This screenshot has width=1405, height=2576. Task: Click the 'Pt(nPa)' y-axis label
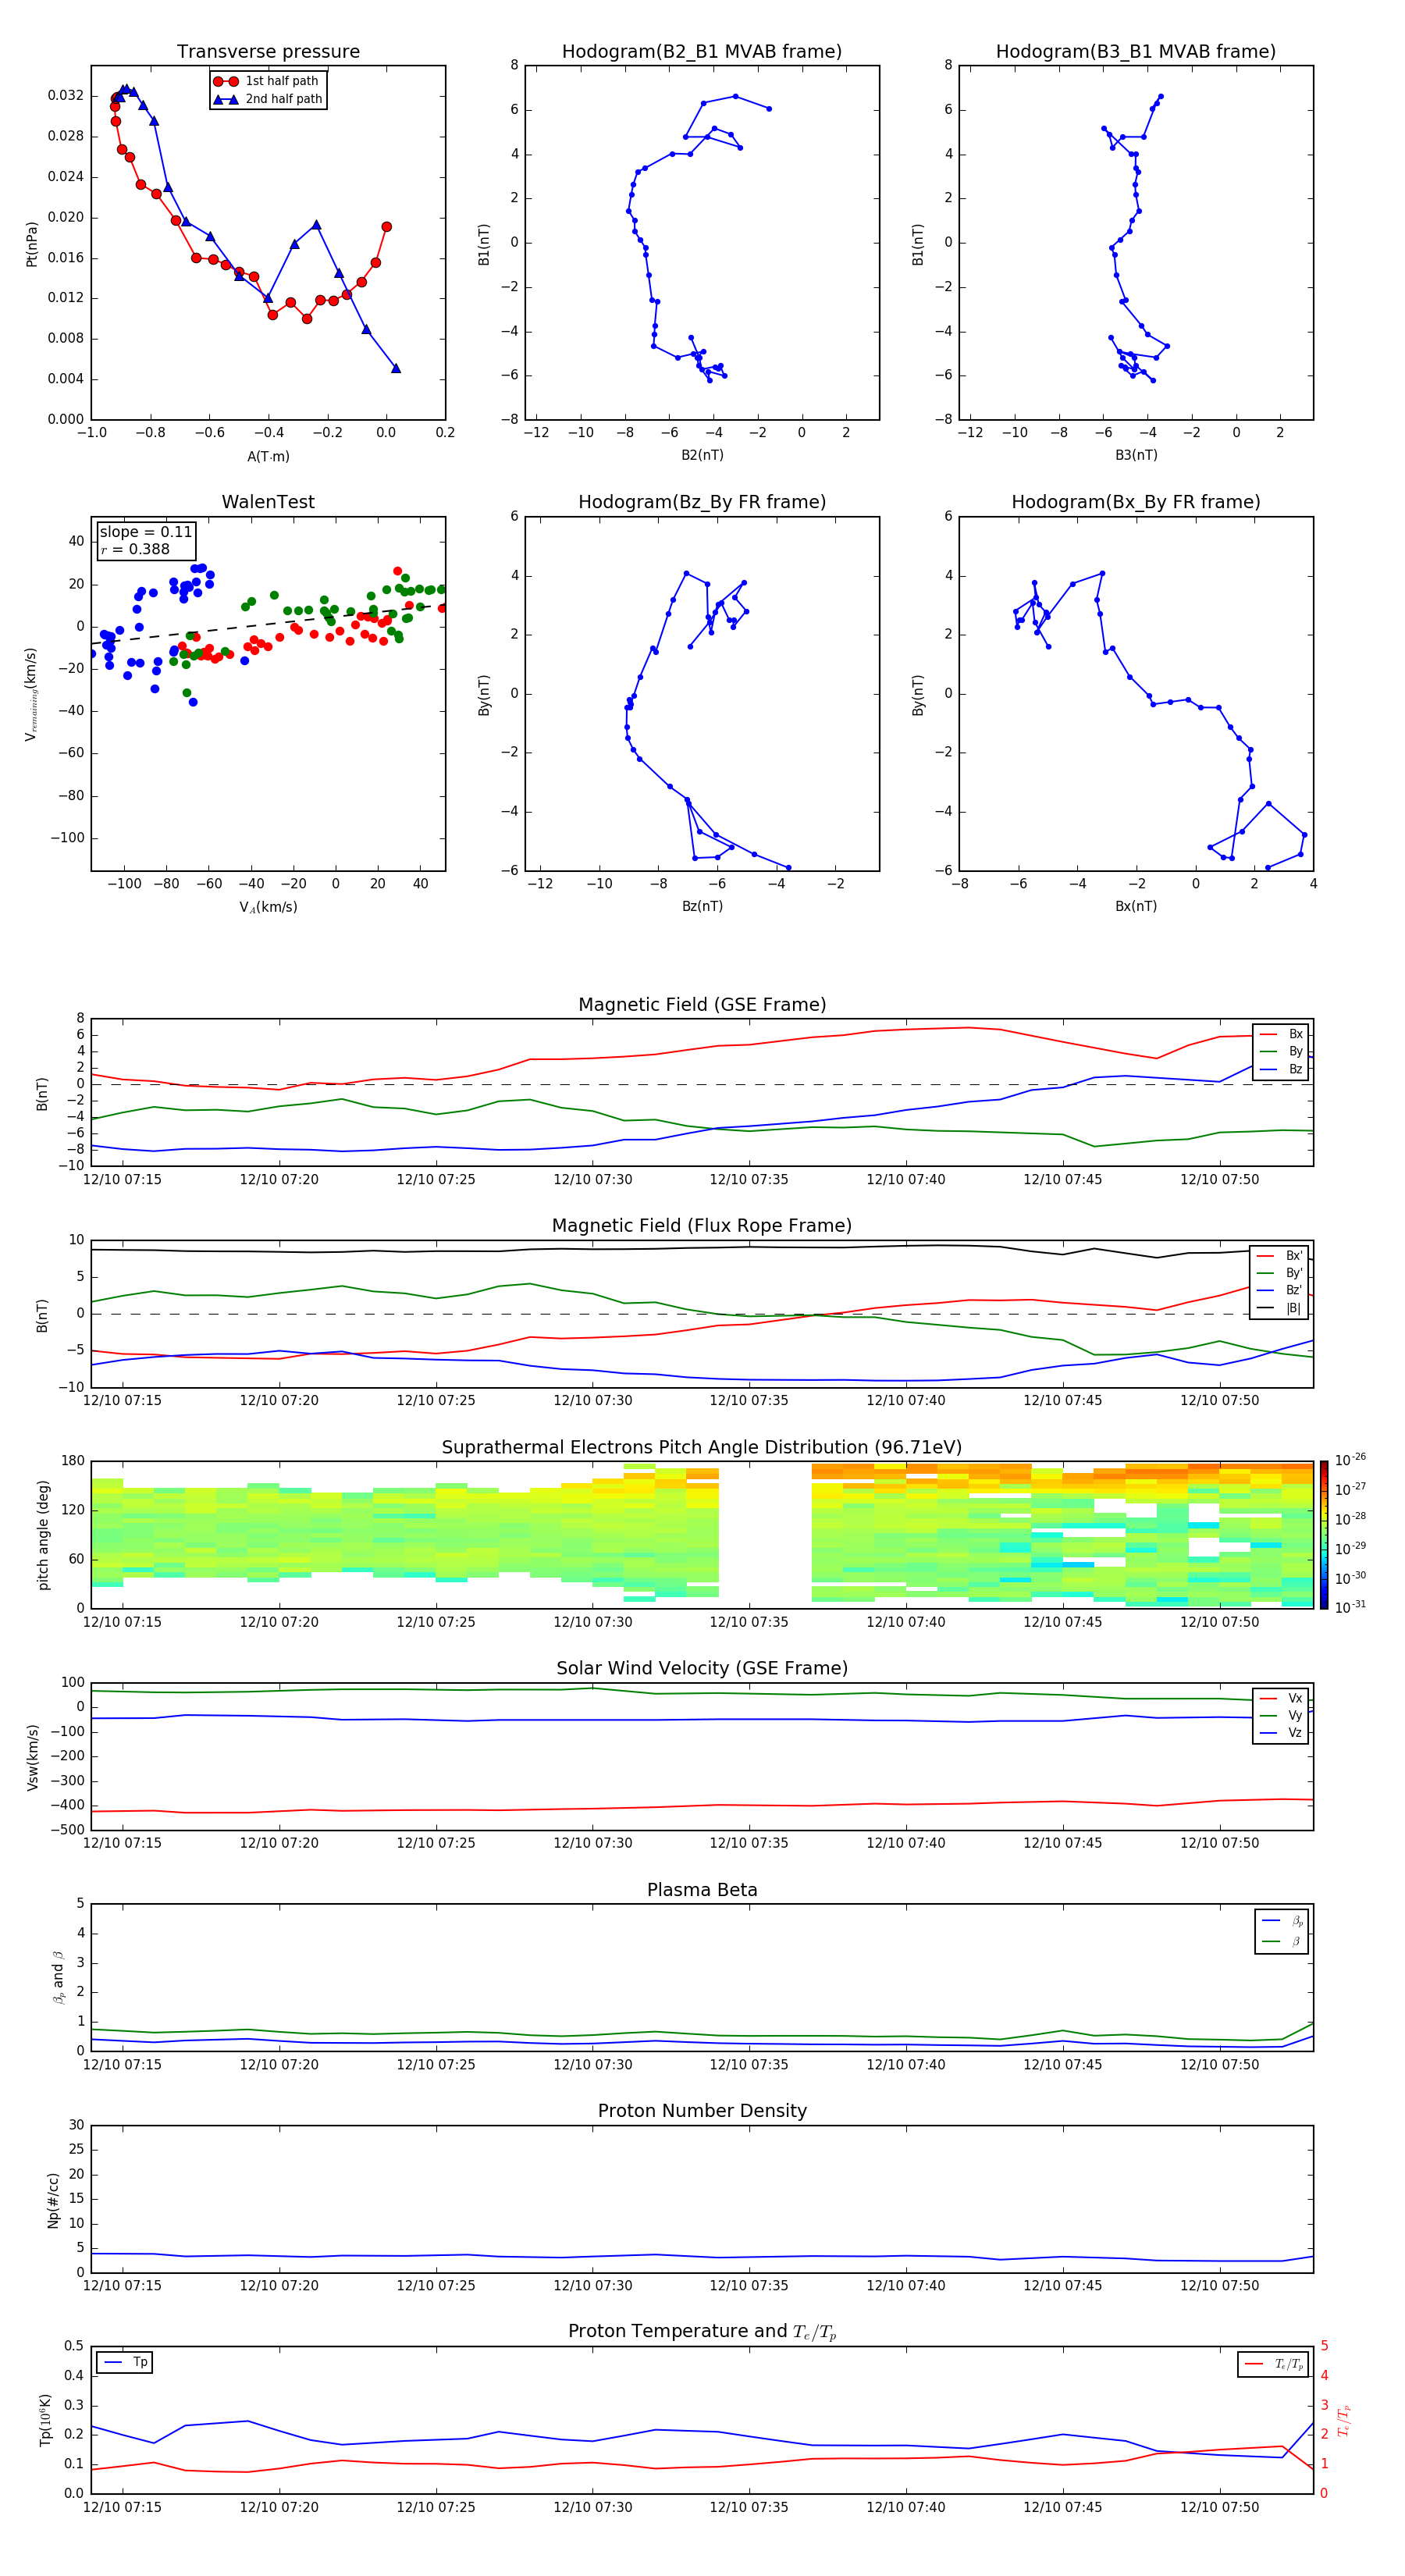[x=32, y=243]
